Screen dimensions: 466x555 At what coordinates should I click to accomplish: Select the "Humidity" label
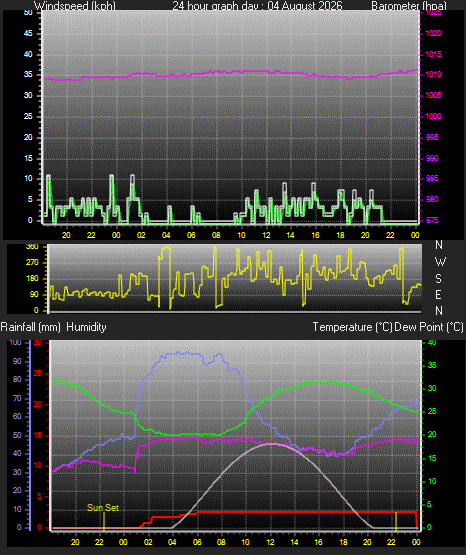tap(86, 327)
